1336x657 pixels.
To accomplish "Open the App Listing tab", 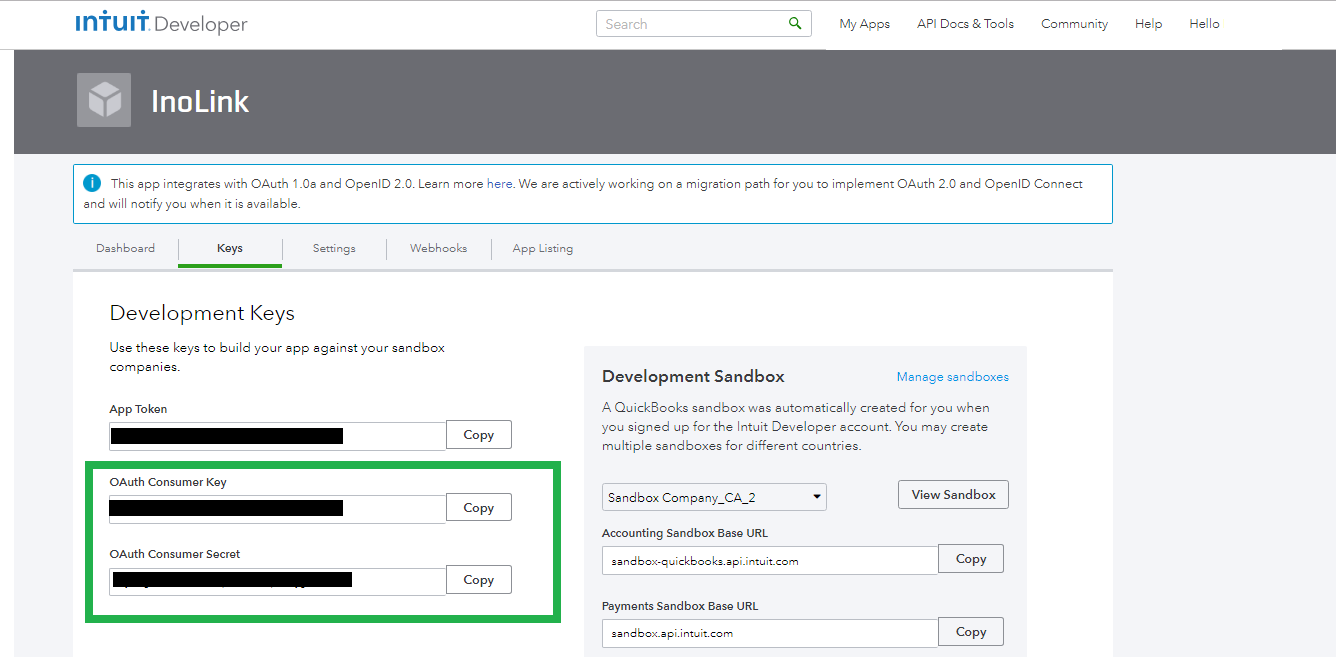I will pos(543,248).
